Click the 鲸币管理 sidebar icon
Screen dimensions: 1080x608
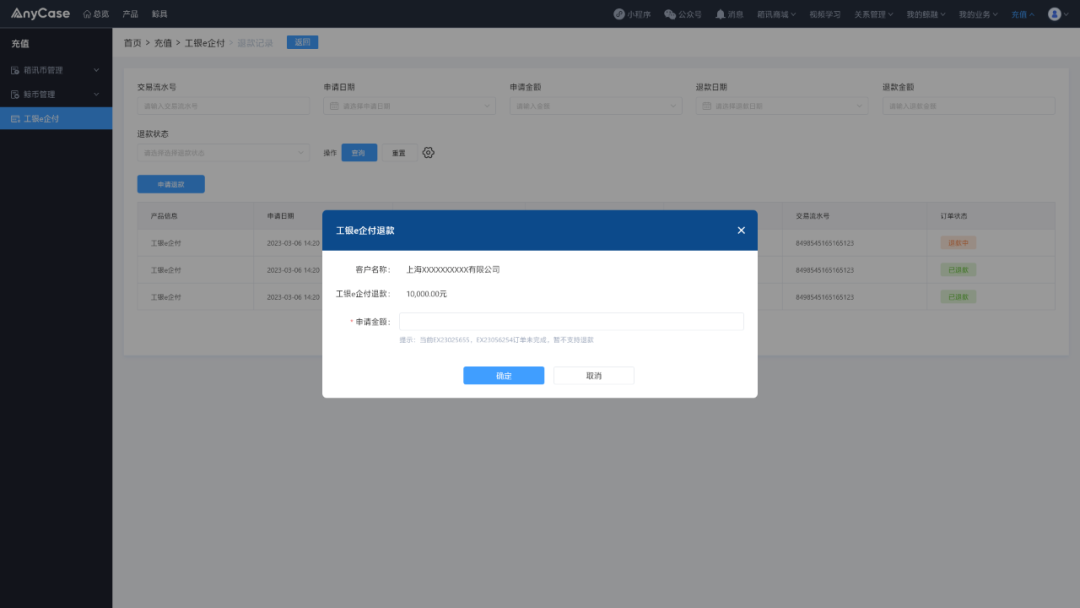pos(15,94)
